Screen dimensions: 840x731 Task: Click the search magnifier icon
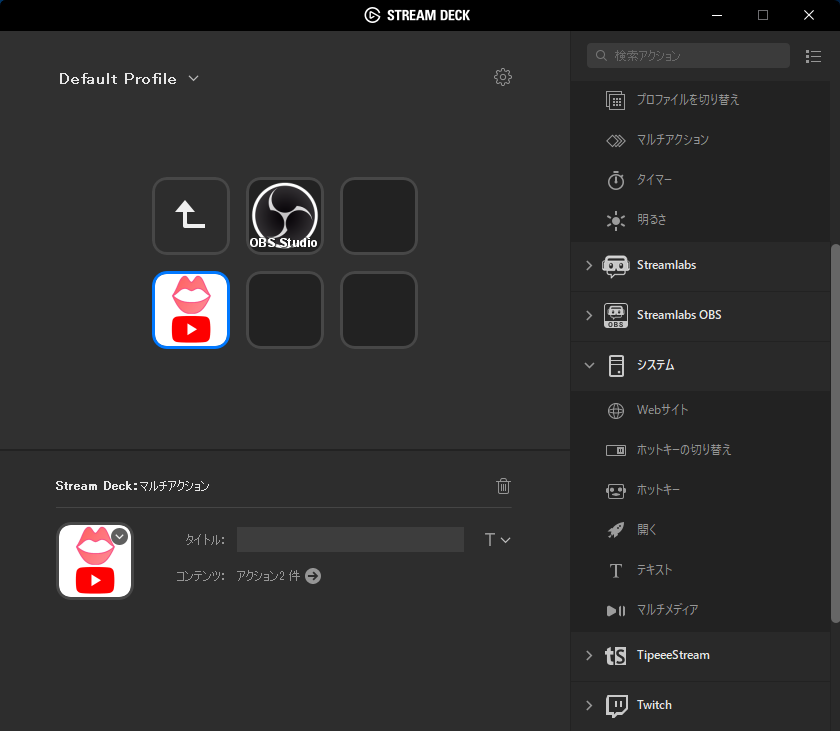click(601, 56)
